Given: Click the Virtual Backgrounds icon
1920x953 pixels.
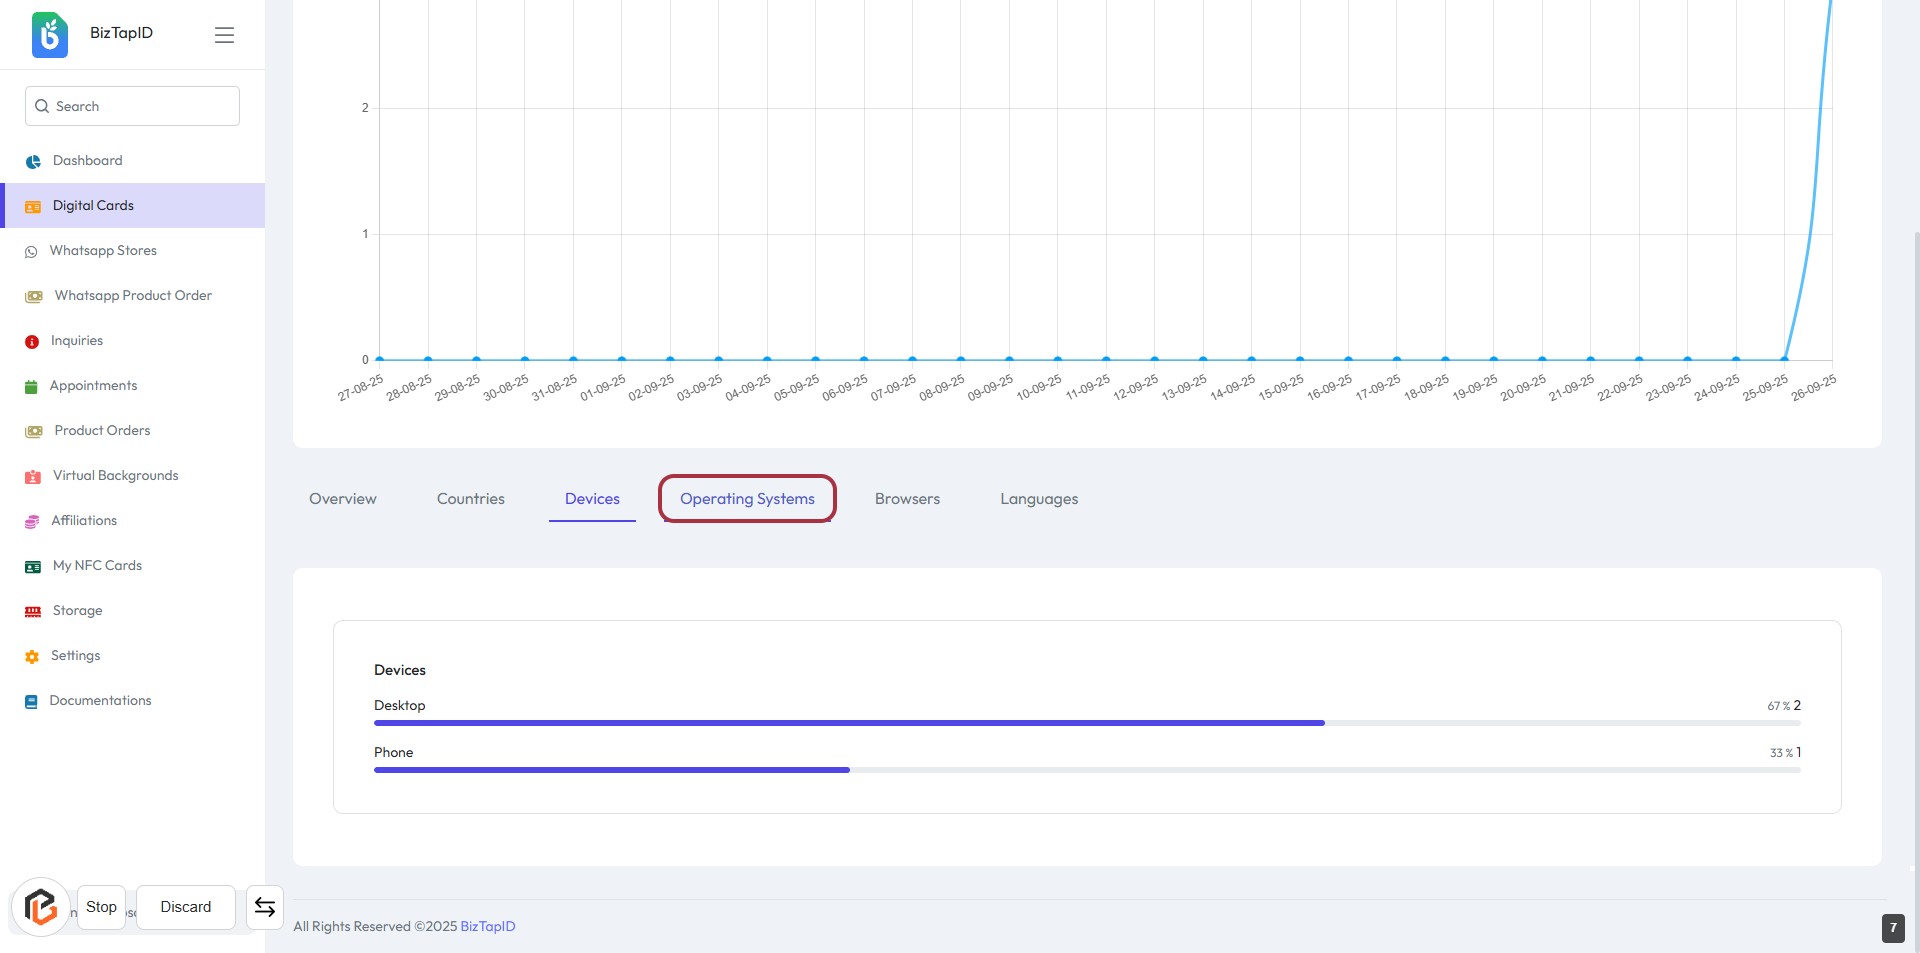Looking at the screenshot, I should tap(33, 477).
